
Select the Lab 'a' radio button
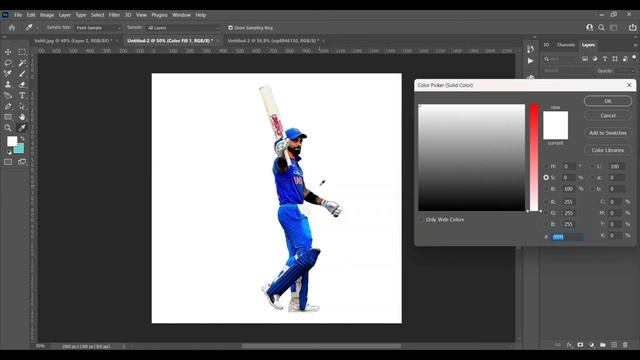click(592, 178)
